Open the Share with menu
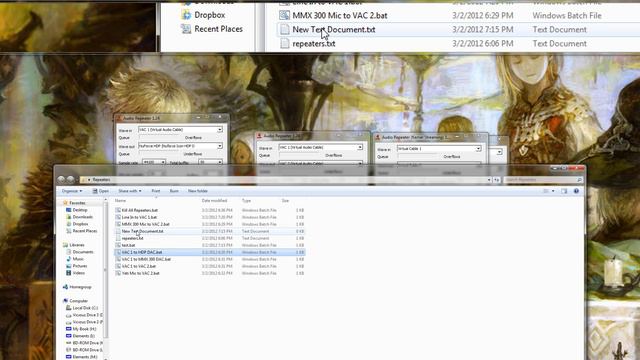The image size is (640, 360). (129, 191)
